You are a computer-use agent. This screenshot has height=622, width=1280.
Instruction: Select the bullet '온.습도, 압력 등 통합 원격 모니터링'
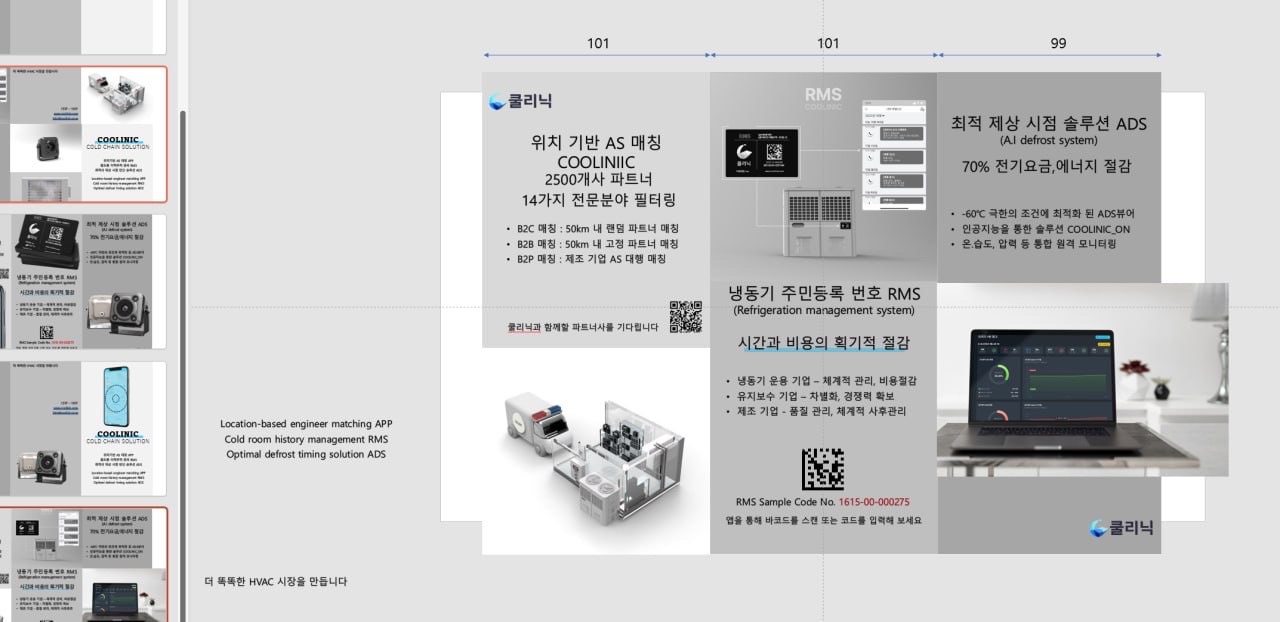point(1033,244)
